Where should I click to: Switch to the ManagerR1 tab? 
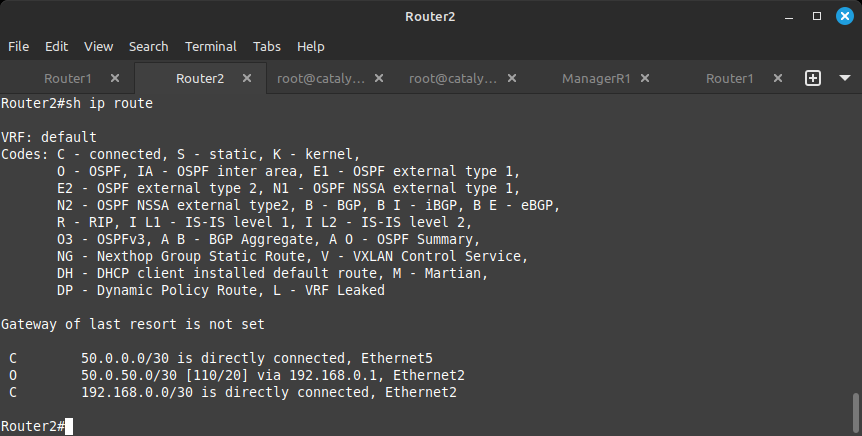[x=596, y=78]
